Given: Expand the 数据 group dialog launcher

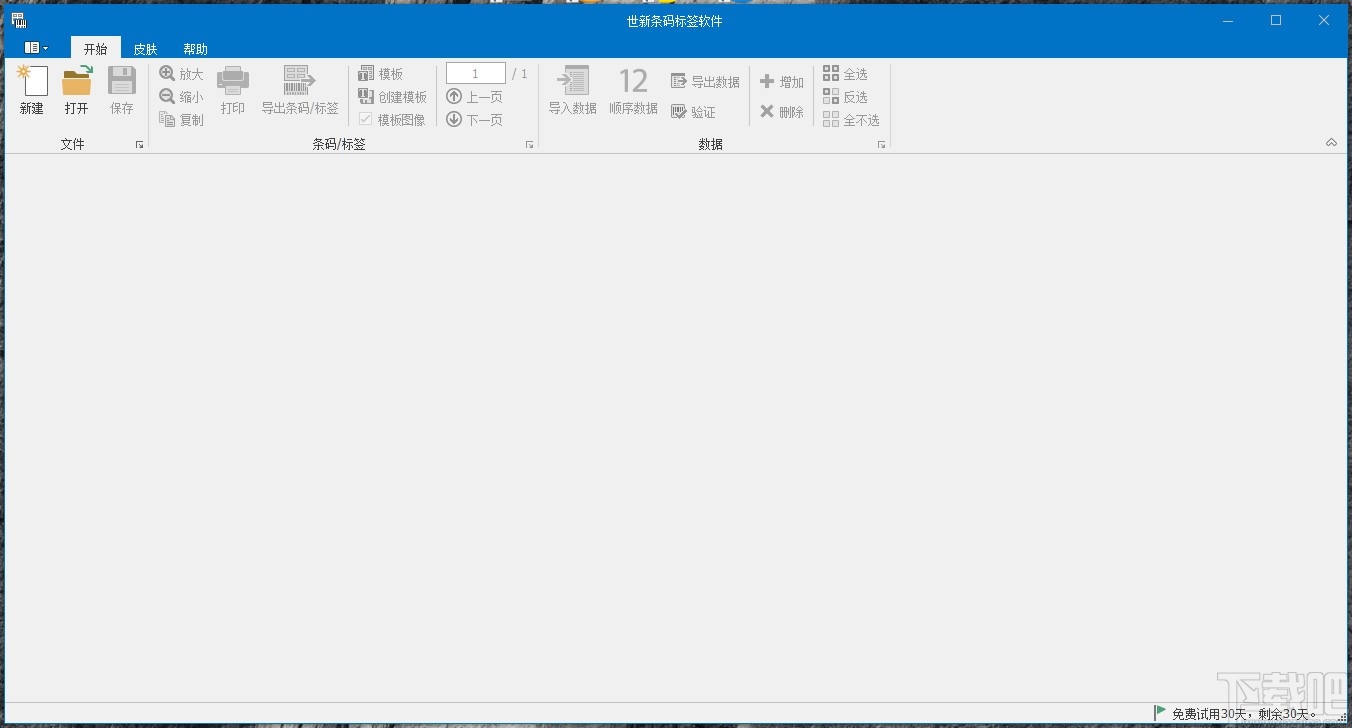Looking at the screenshot, I should click(881, 144).
